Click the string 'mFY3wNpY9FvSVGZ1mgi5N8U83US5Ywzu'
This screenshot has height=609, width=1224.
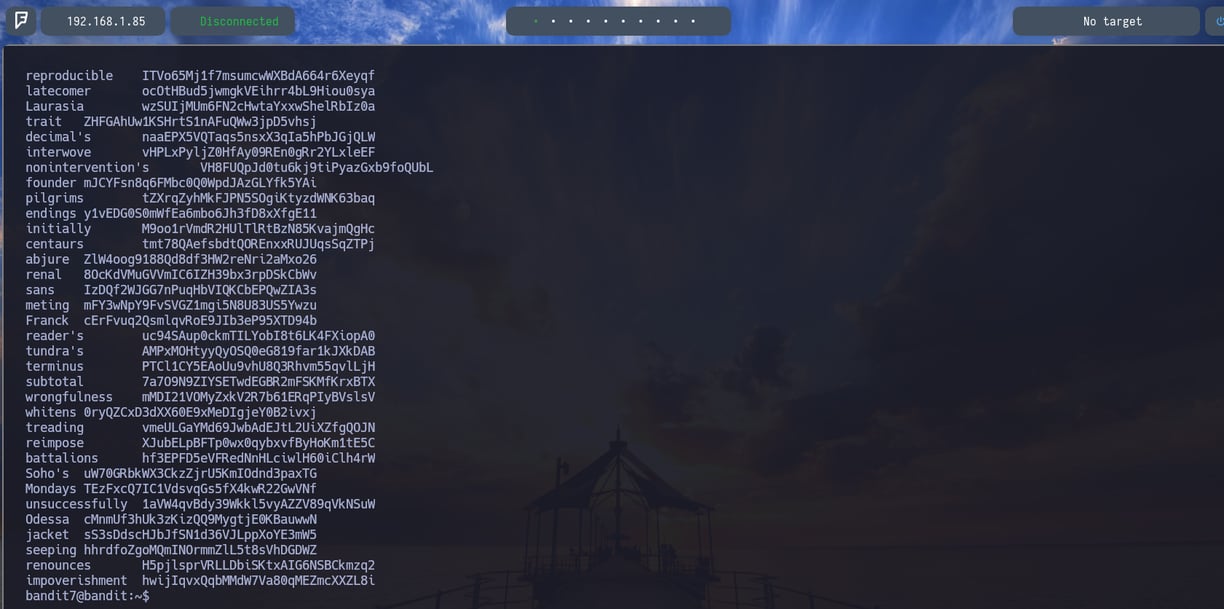200,306
